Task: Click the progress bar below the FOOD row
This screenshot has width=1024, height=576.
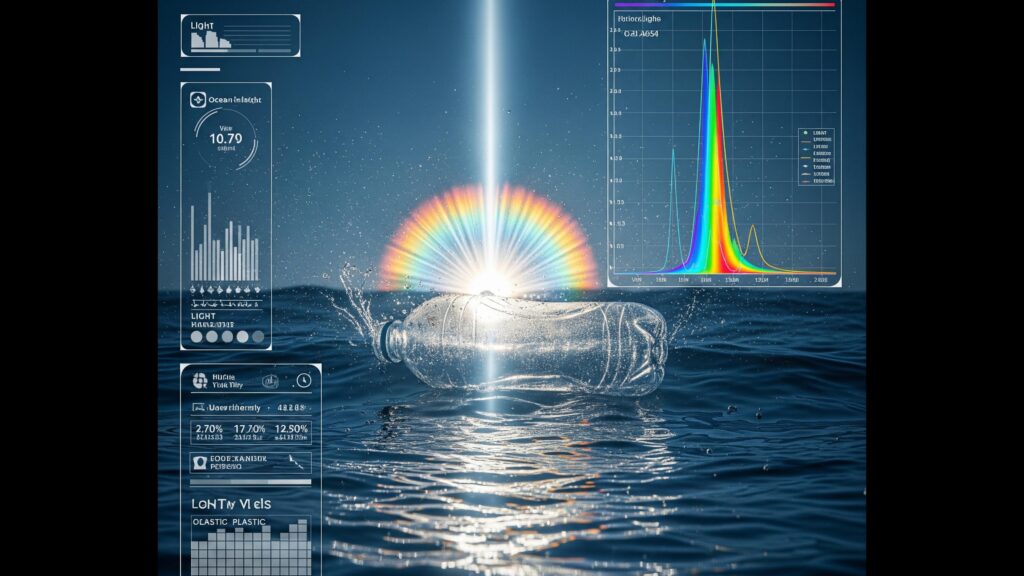Action: click(250, 480)
